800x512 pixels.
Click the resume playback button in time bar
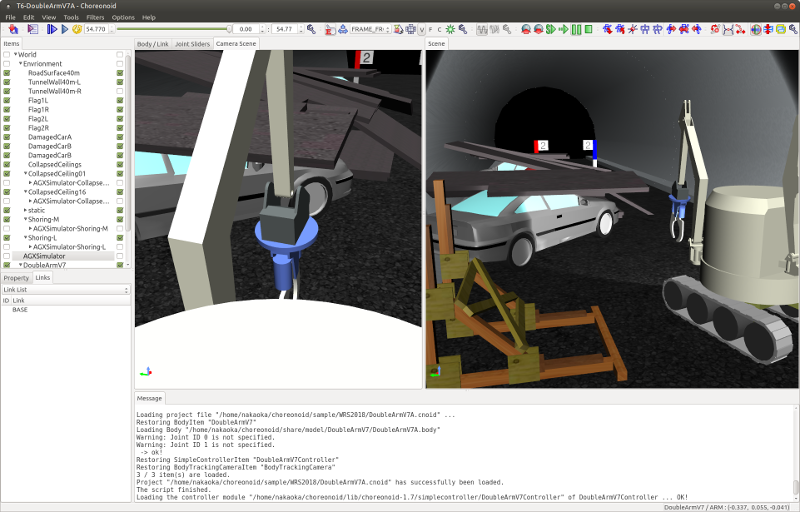point(64,29)
